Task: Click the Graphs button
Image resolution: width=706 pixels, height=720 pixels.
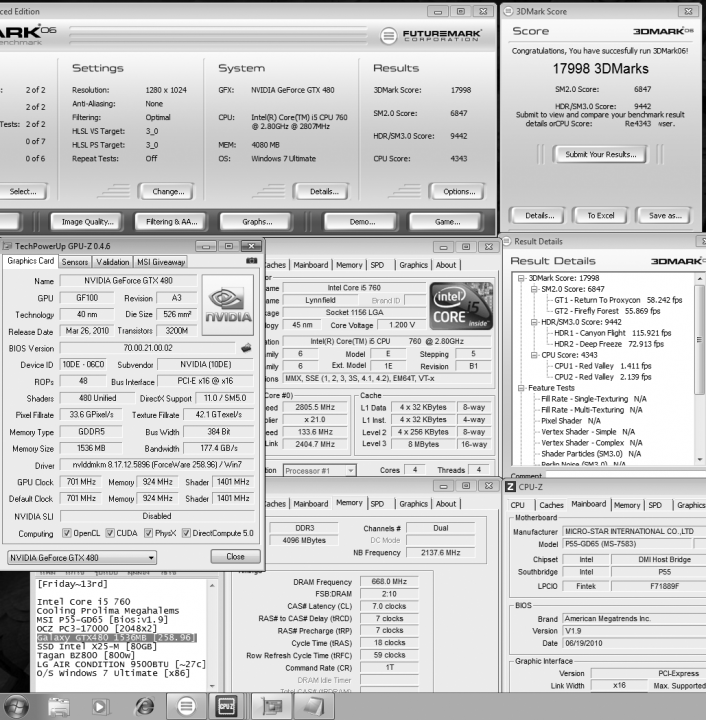Action: [257, 222]
